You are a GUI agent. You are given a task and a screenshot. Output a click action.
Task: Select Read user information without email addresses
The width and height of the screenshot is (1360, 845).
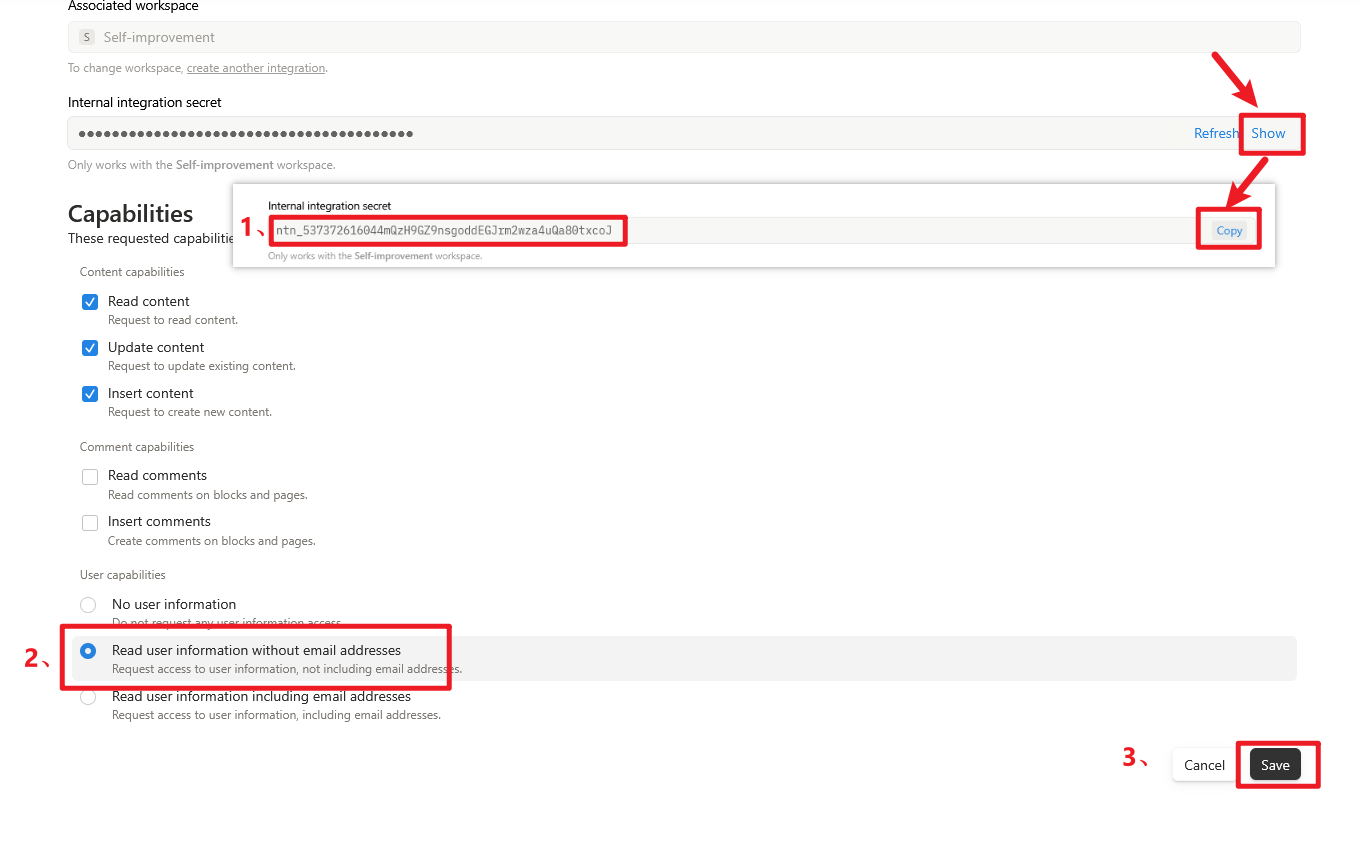(x=88, y=651)
